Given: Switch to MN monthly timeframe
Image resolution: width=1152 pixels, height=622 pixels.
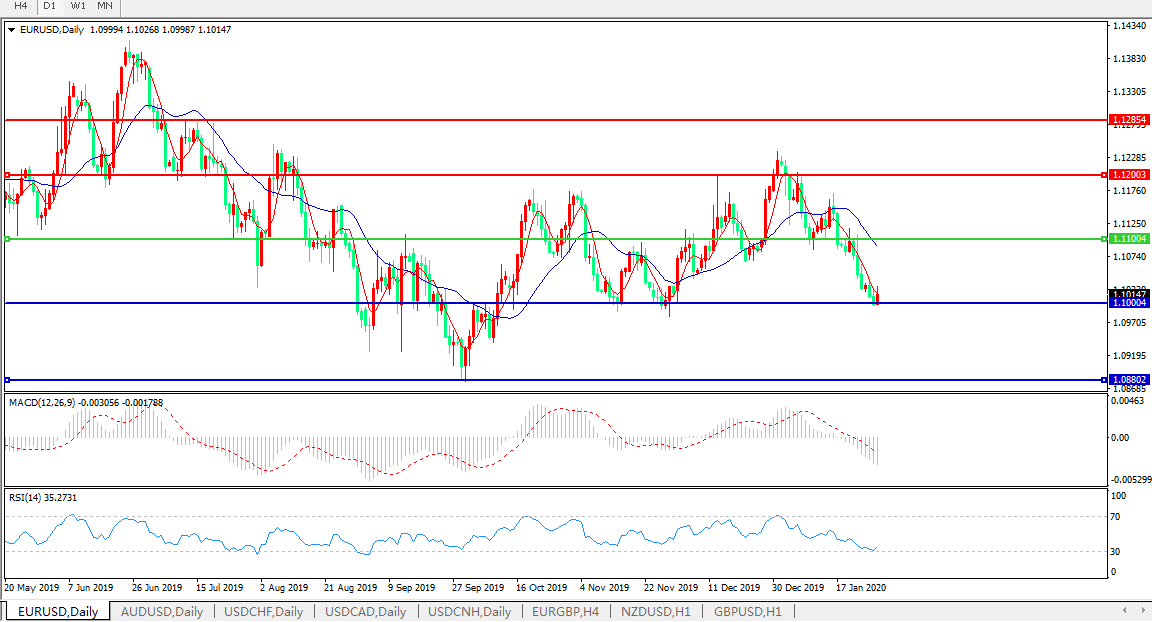Looking at the screenshot, I should (x=104, y=6).
